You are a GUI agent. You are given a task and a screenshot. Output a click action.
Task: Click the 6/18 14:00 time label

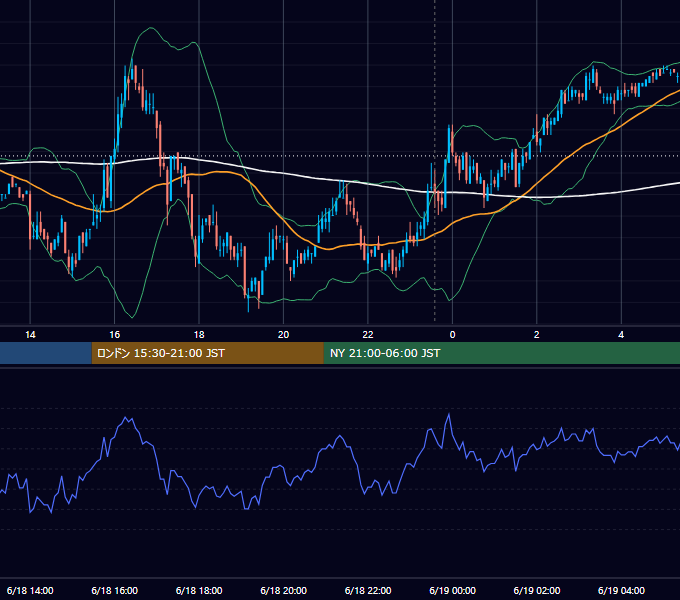tap(30, 590)
